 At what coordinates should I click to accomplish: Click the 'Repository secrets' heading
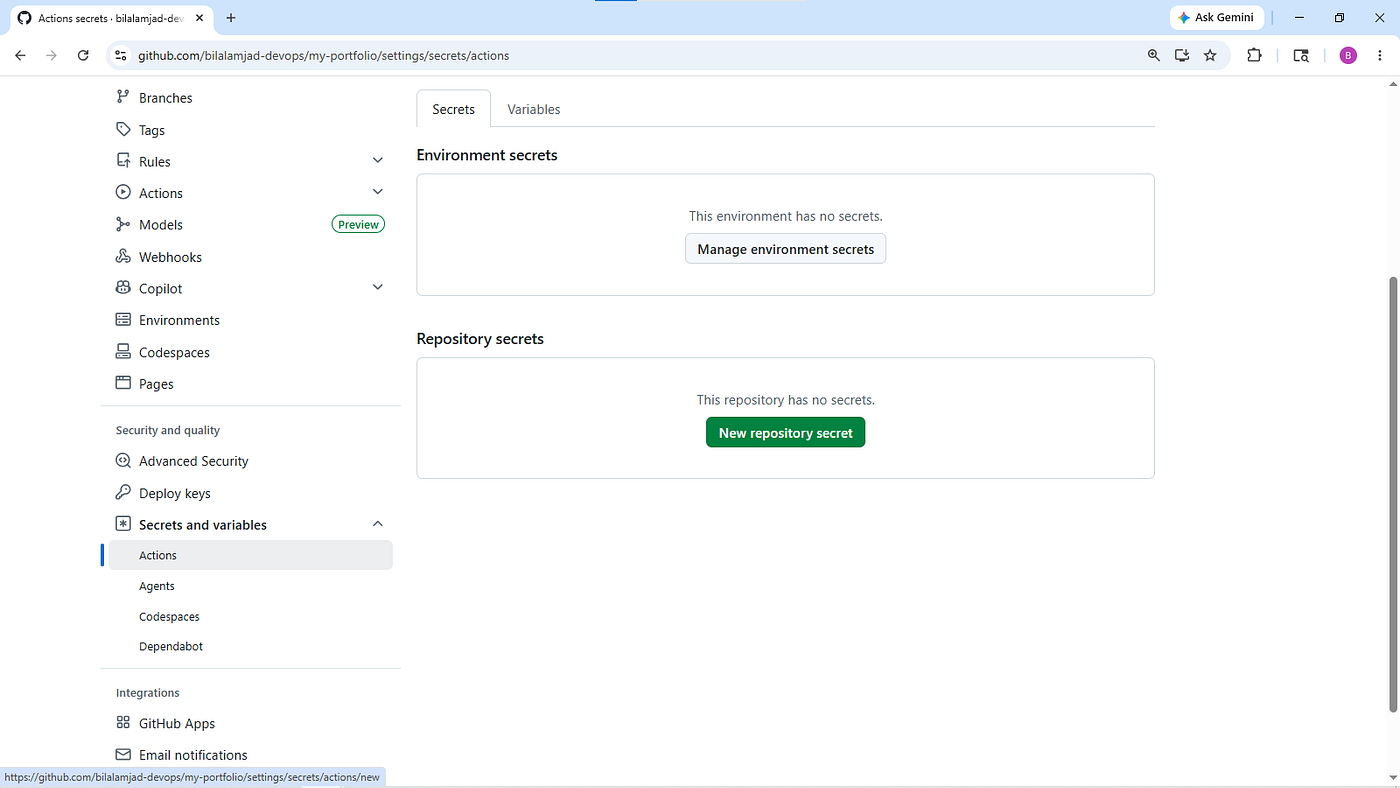(480, 339)
